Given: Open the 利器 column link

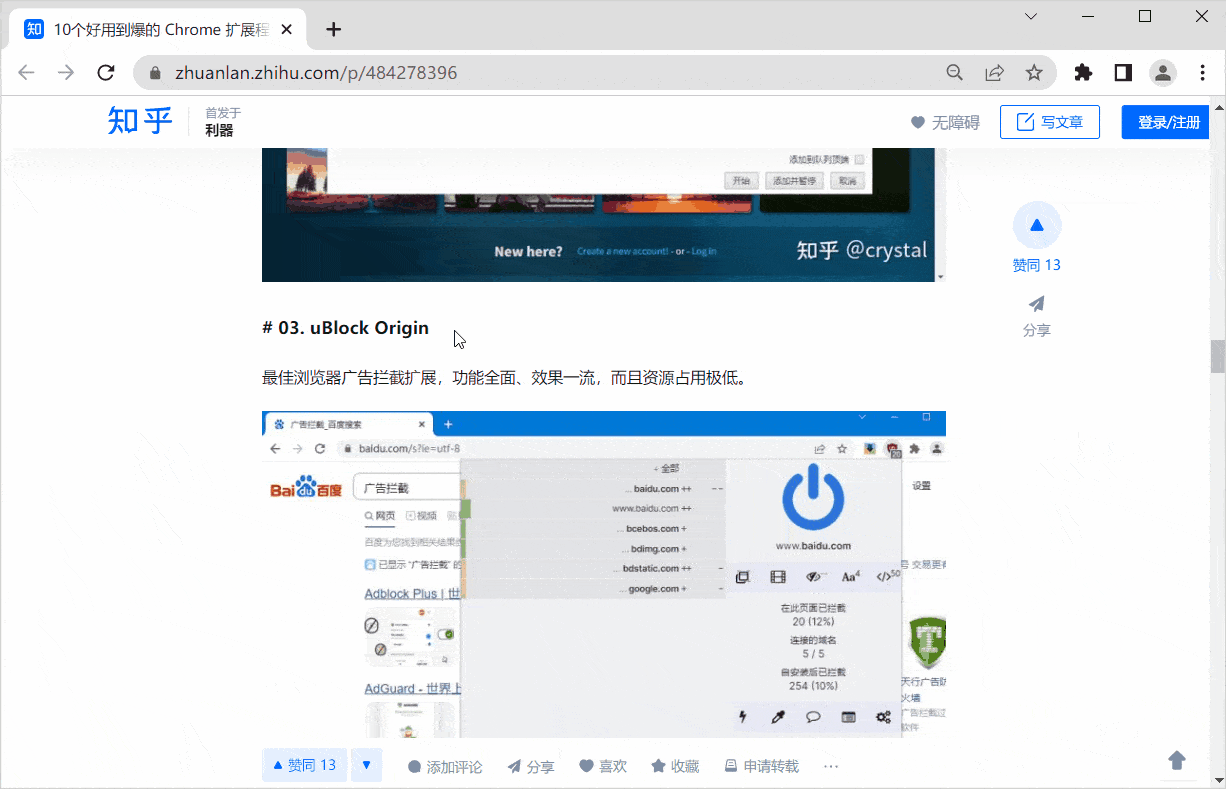Looking at the screenshot, I should point(219,130).
